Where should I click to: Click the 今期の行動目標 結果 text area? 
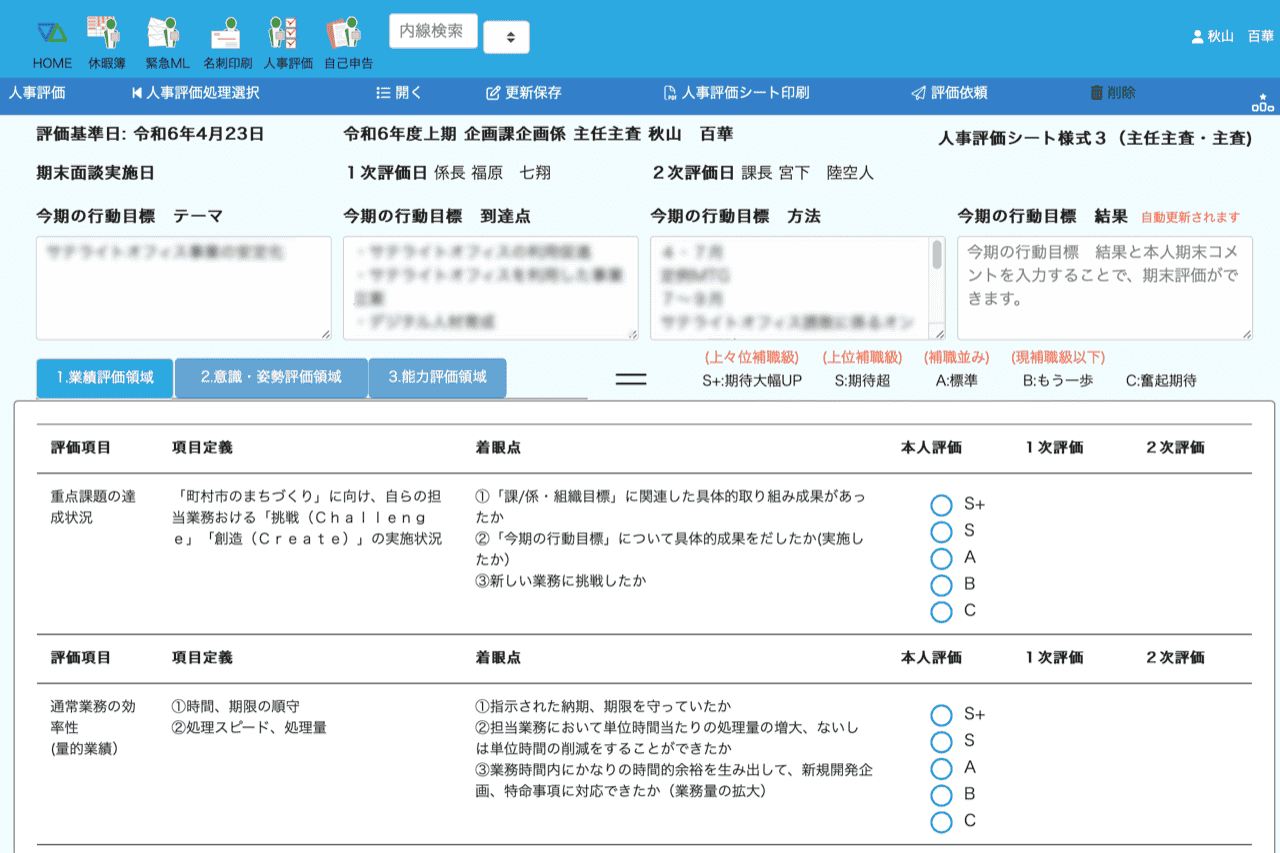pyautogui.click(x=1104, y=288)
